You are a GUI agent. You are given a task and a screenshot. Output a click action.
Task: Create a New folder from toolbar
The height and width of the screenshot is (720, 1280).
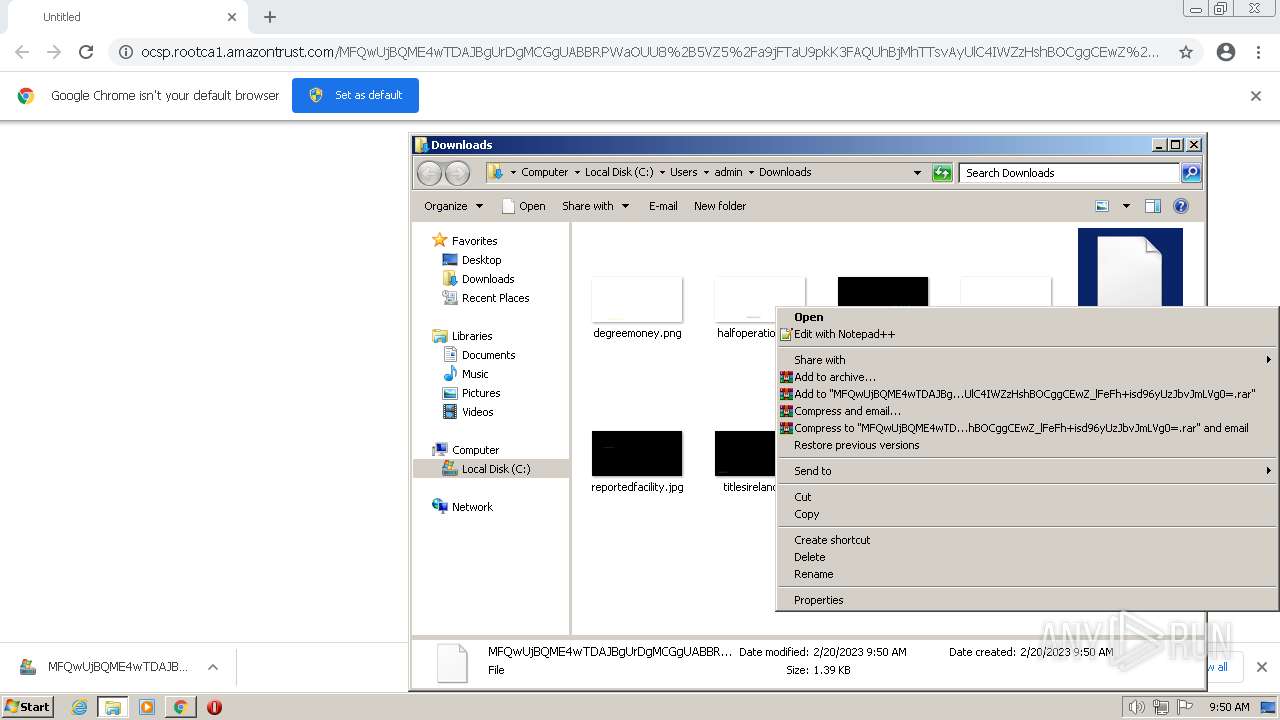[x=720, y=206]
